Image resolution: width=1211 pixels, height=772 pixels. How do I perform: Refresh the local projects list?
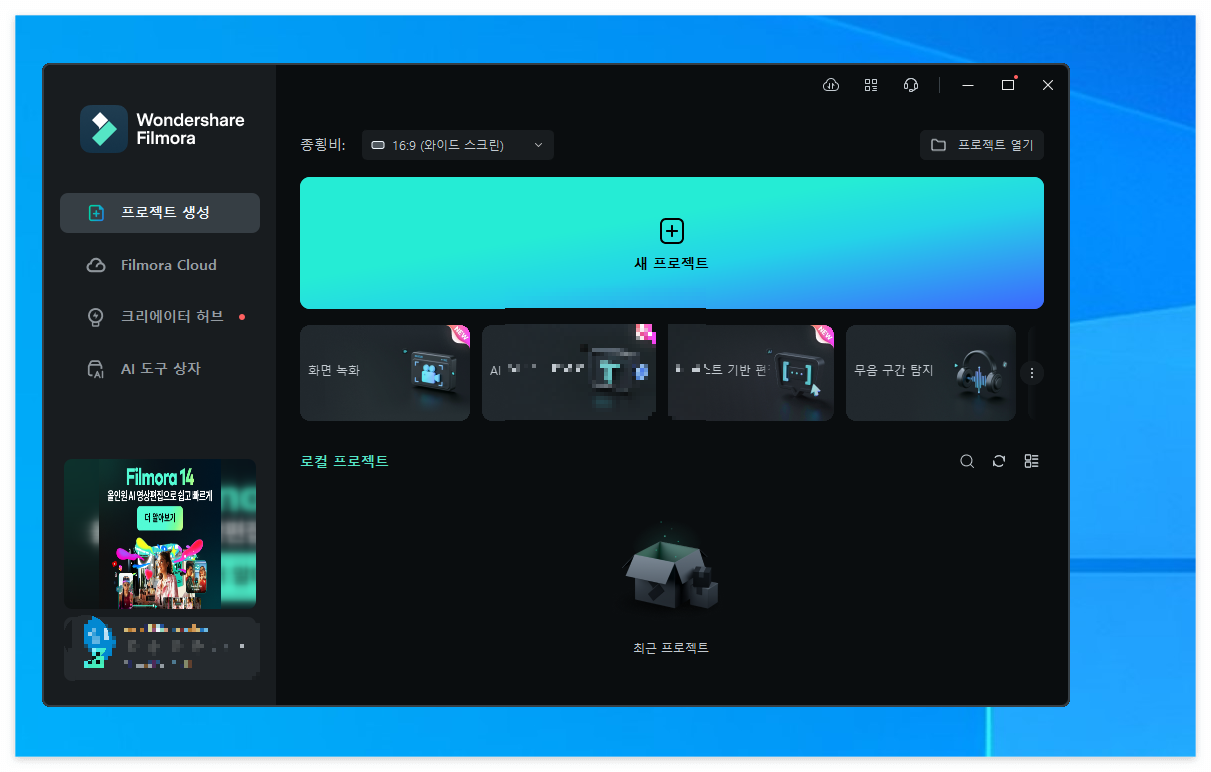click(x=999, y=461)
